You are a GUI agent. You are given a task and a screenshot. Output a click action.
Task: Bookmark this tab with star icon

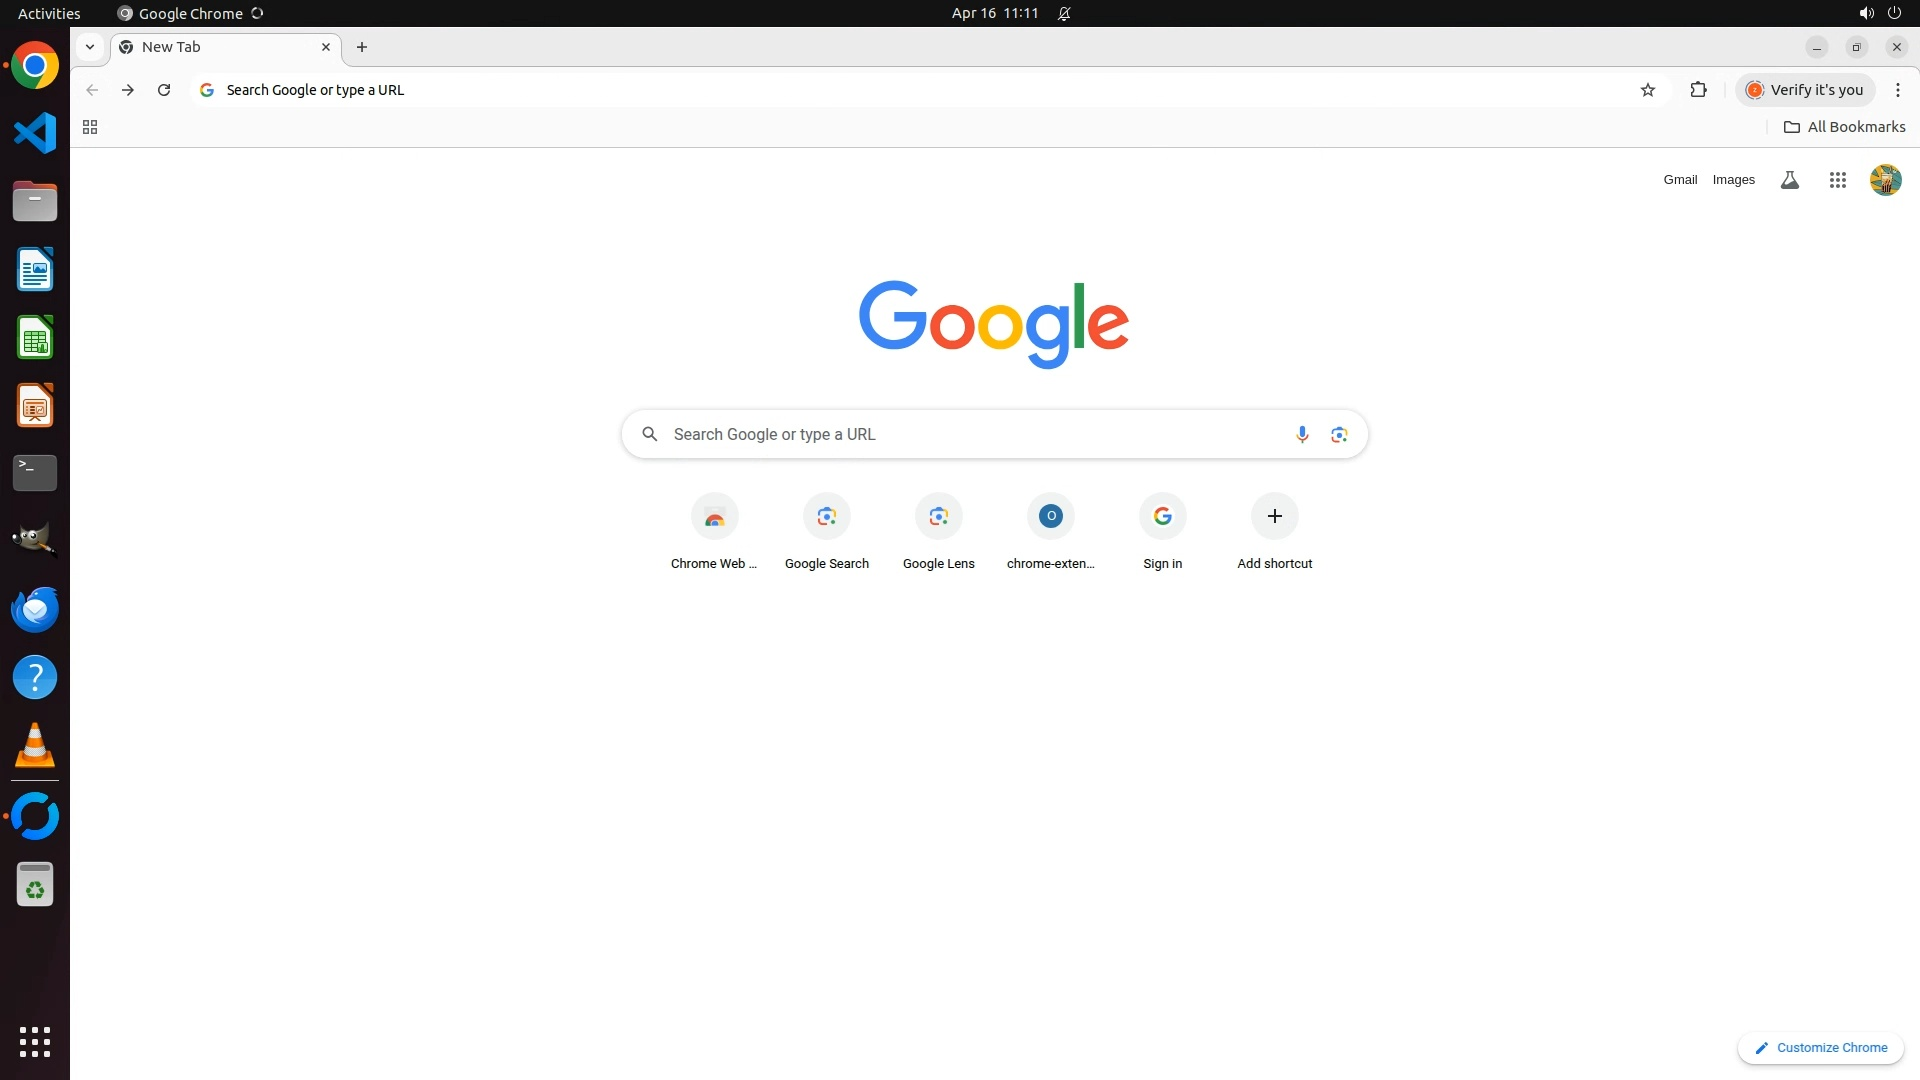[1648, 90]
